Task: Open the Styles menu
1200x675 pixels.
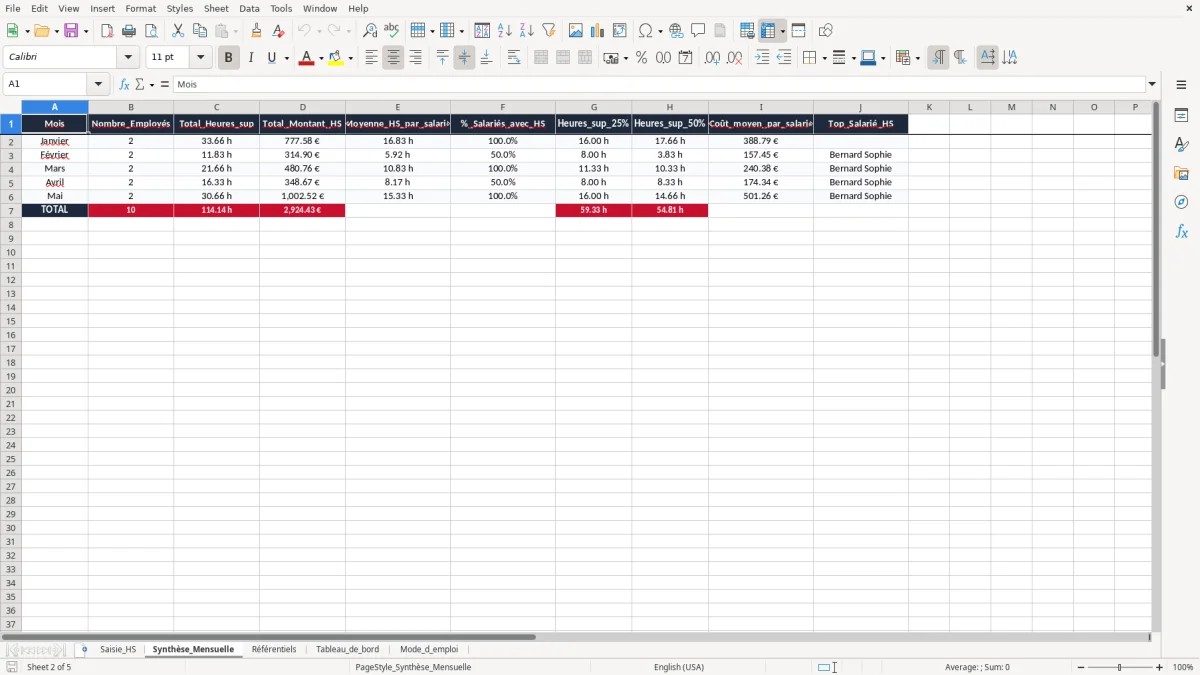Action: 180,8
